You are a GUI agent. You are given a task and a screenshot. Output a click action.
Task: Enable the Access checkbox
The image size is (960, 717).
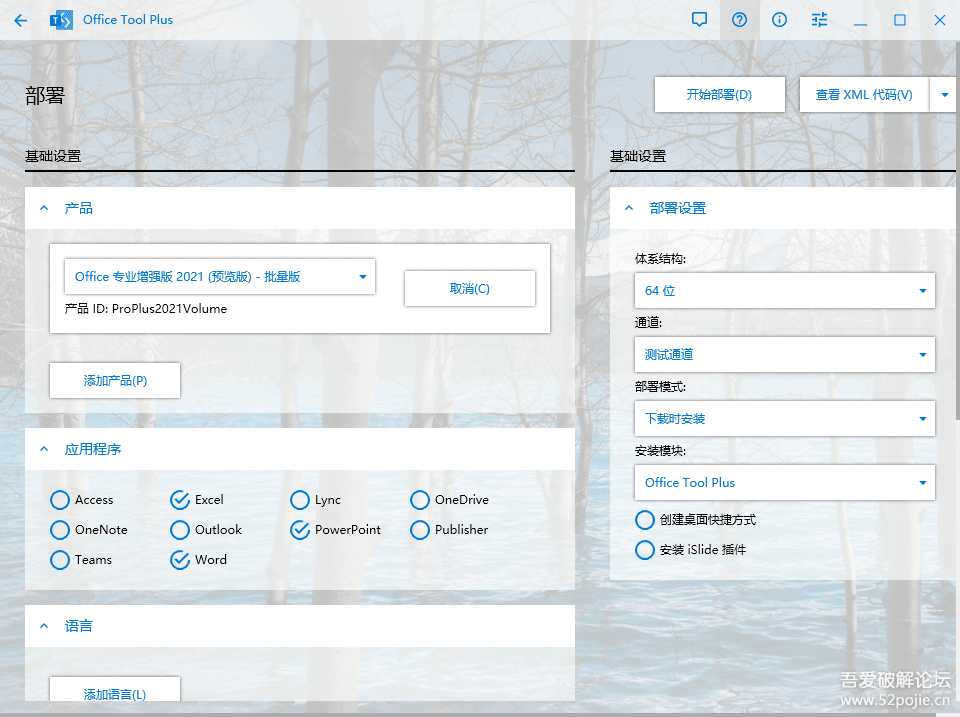[60, 500]
